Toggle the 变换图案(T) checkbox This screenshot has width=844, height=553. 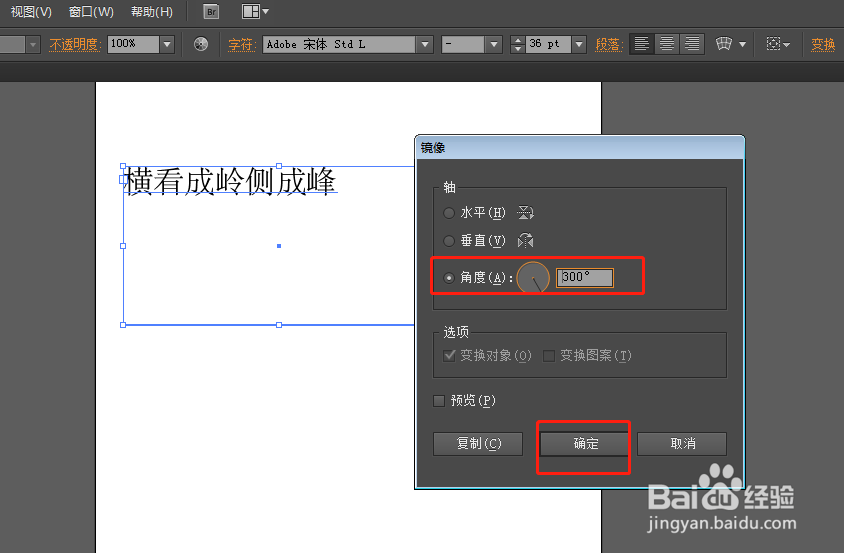pyautogui.click(x=548, y=356)
